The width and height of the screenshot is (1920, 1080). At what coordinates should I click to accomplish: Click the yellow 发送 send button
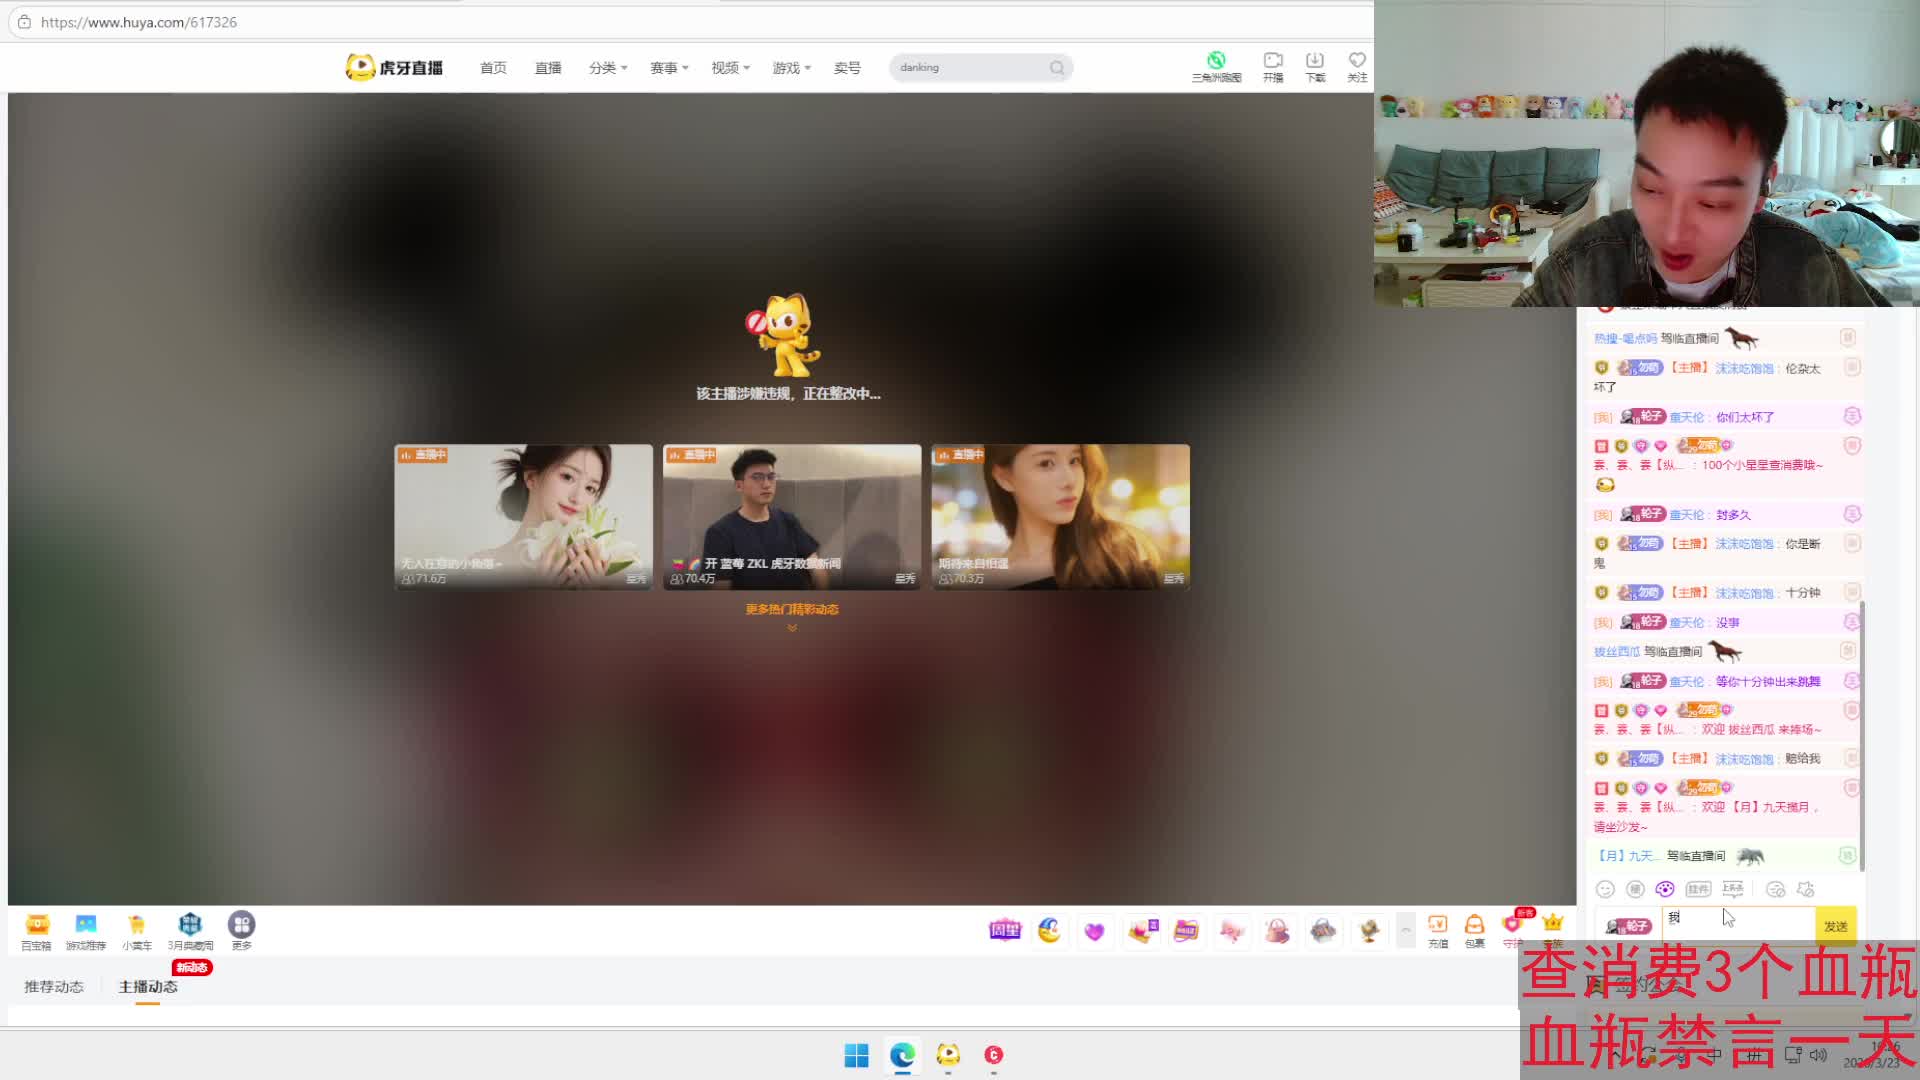coord(1835,926)
